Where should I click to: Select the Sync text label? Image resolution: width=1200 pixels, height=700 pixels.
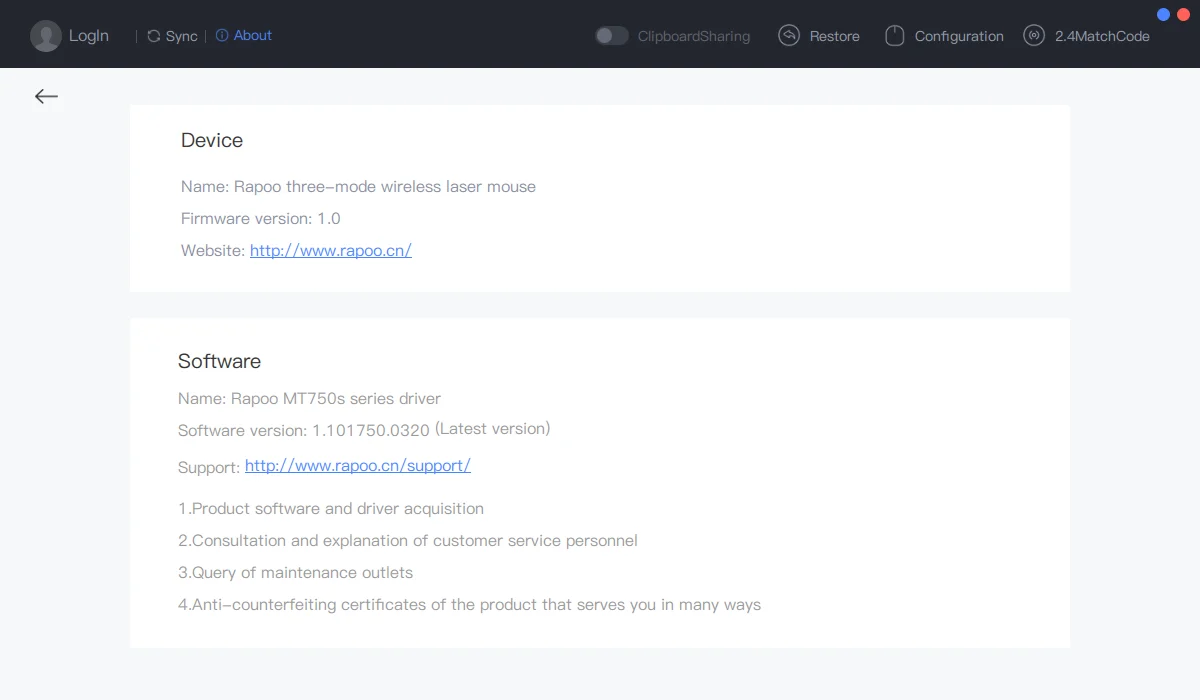[x=181, y=36]
